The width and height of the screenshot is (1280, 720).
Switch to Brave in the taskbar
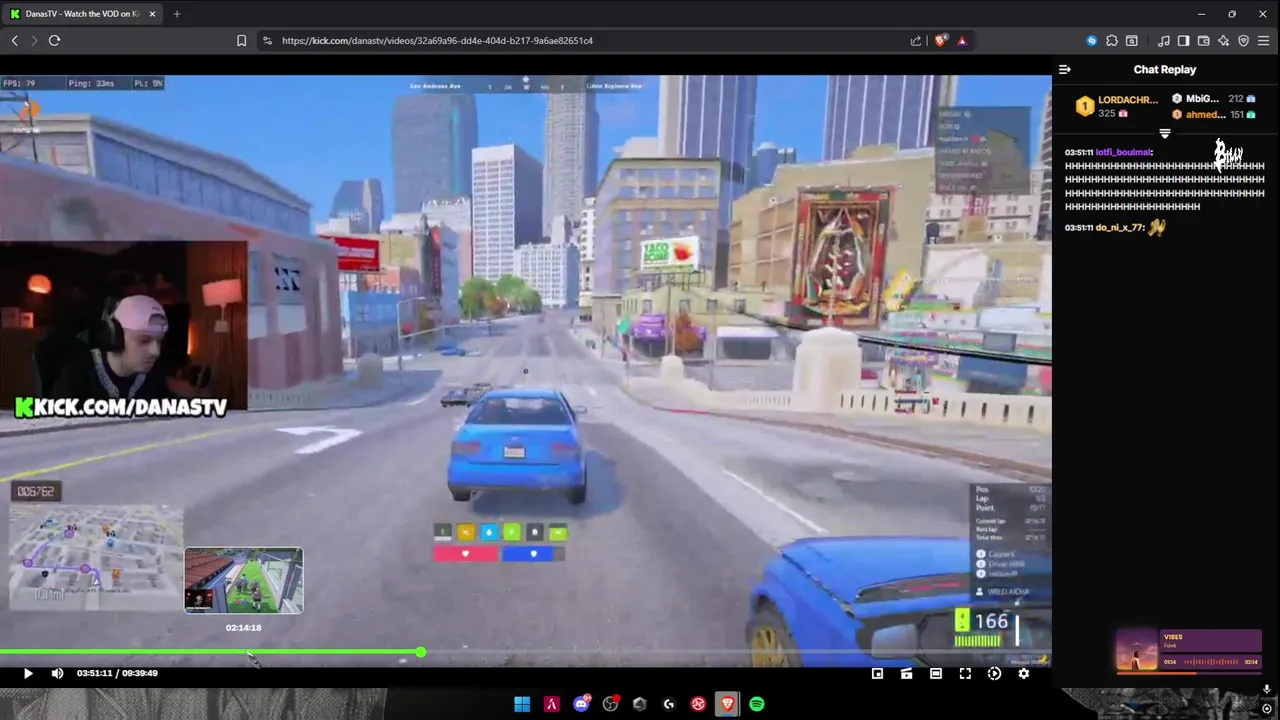[727, 704]
